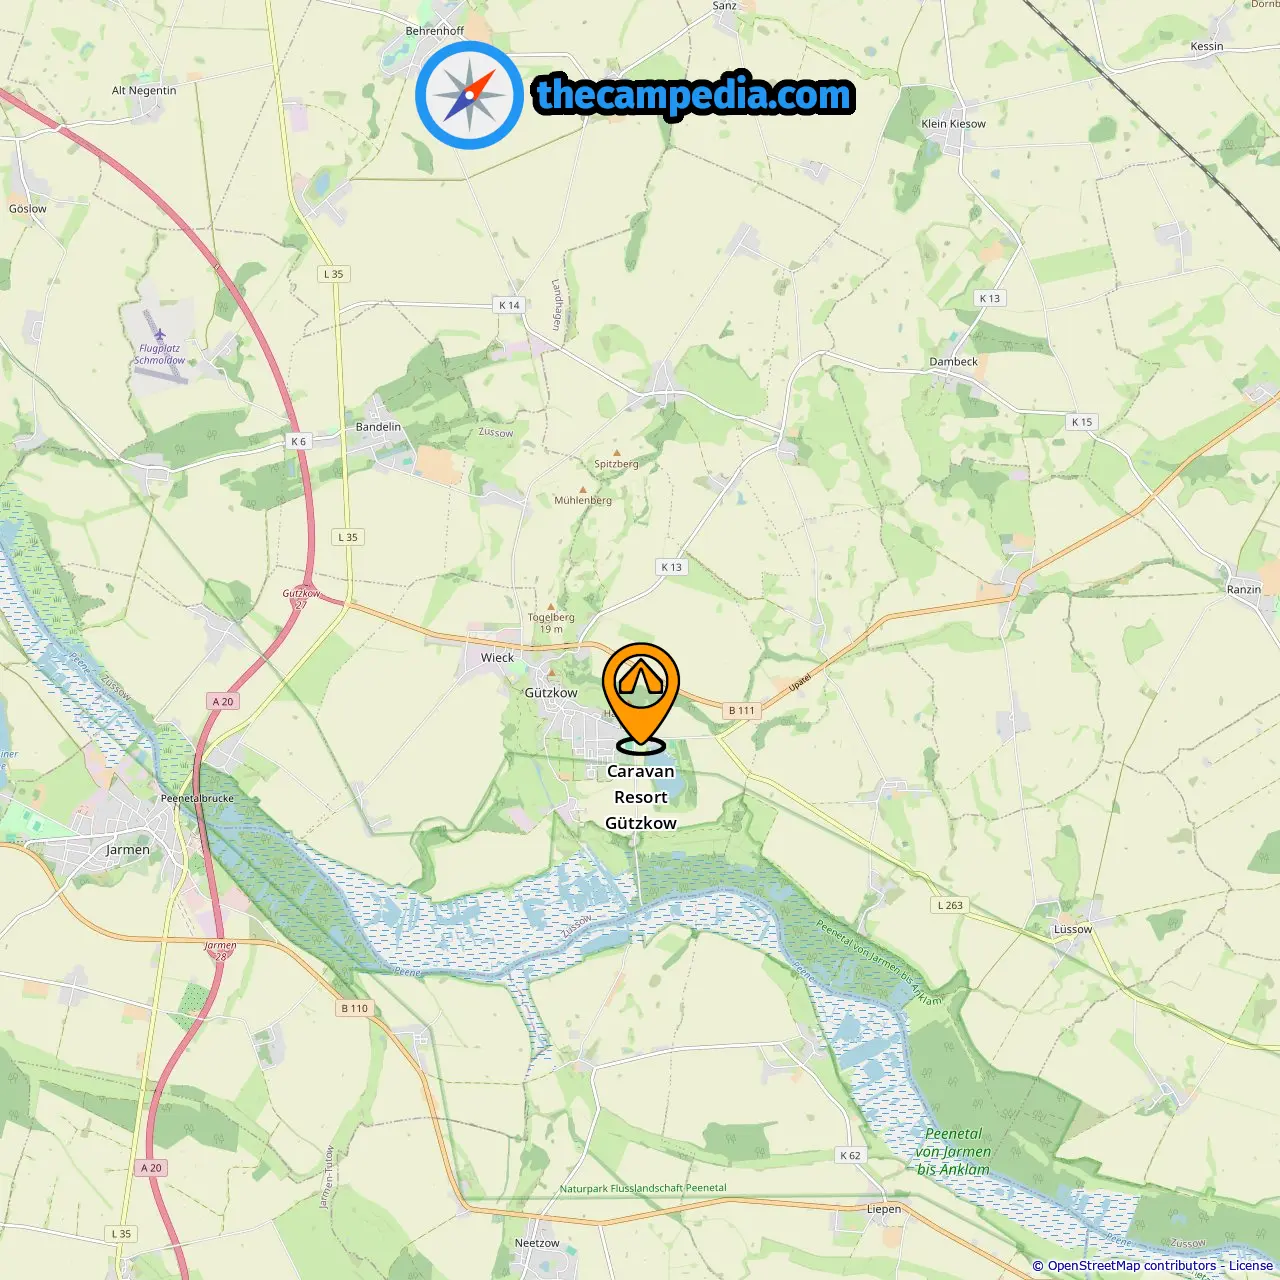Click the Caravan Resort Gützkow label

[641, 797]
